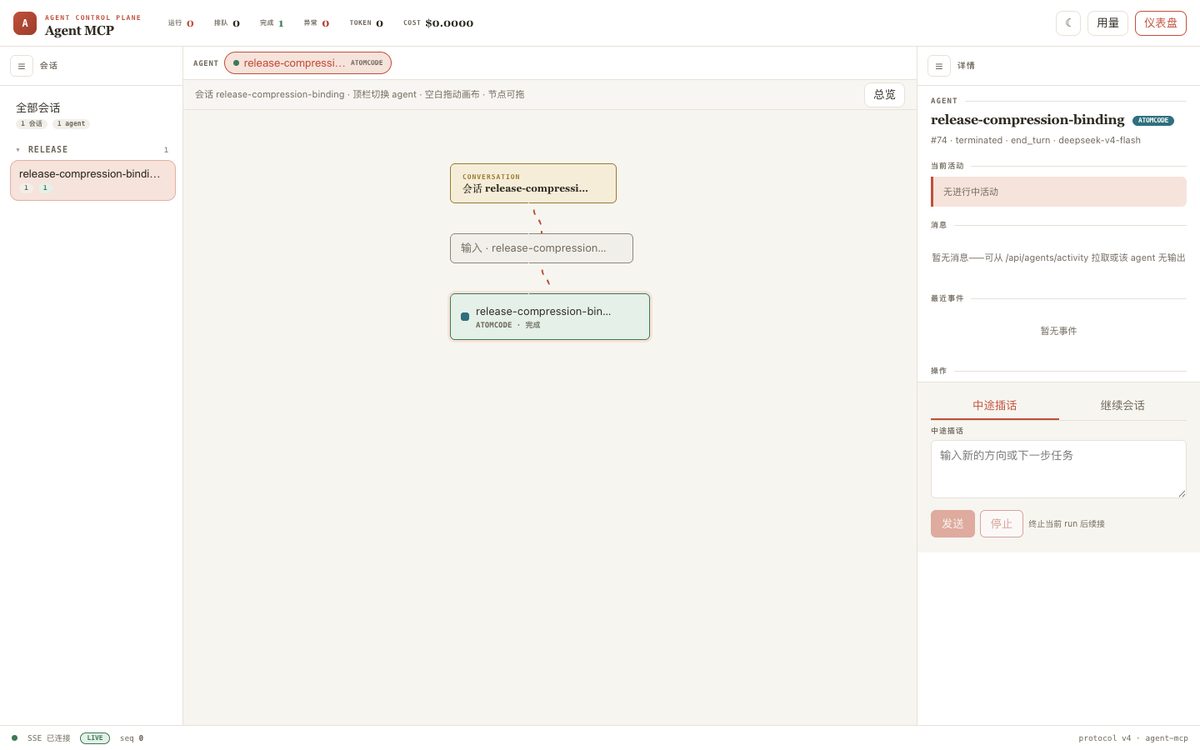This screenshot has width=1200, height=750.
Task: Click 终止当前 run 后续接 hint text
Action: (x=1067, y=524)
